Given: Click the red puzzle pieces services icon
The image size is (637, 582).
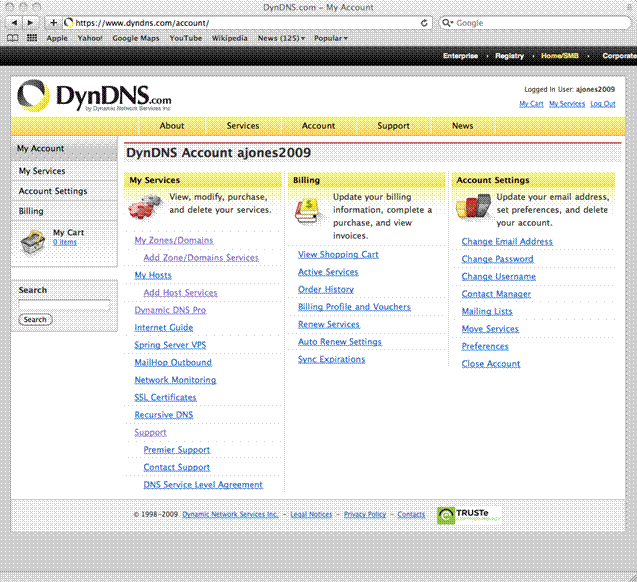Looking at the screenshot, I should tap(145, 206).
